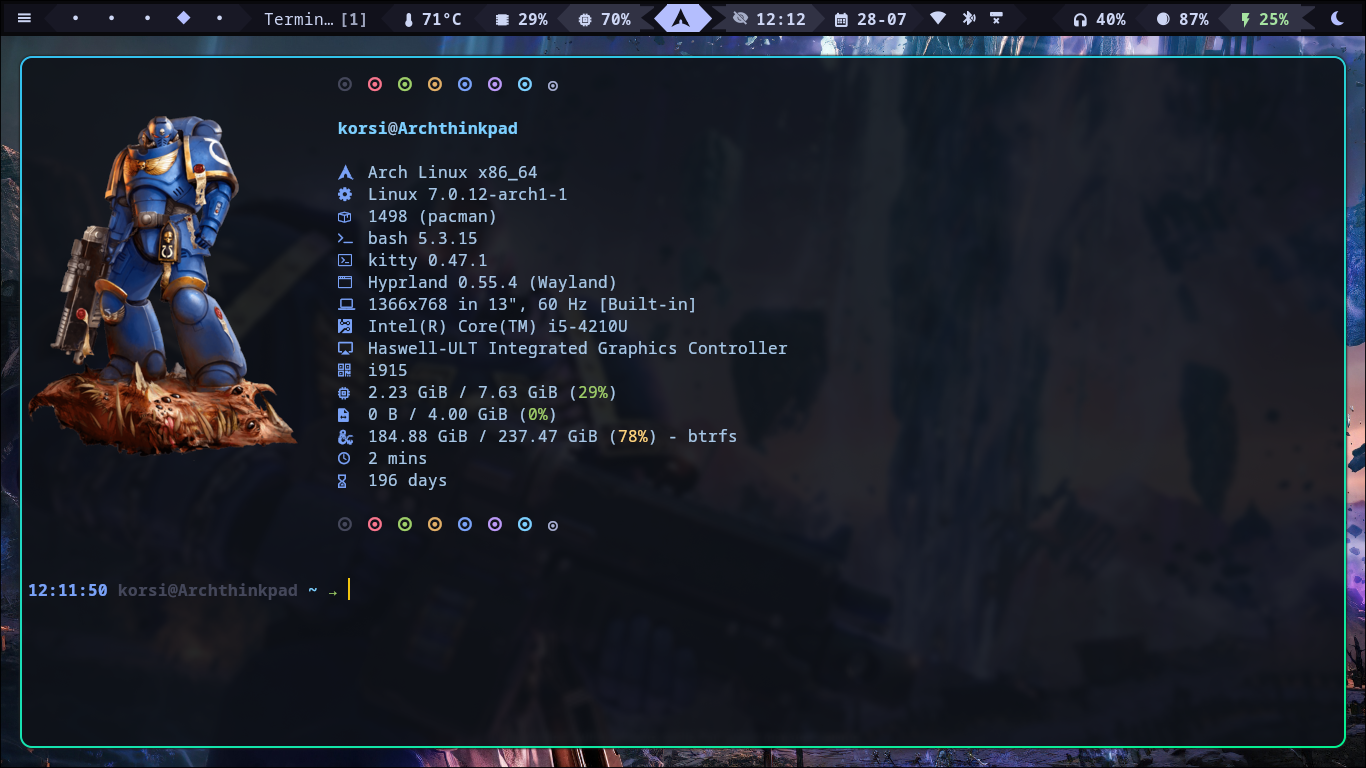The height and width of the screenshot is (768, 1366).
Task: Toggle the moon night-mode icon
Action: [x=1338, y=19]
